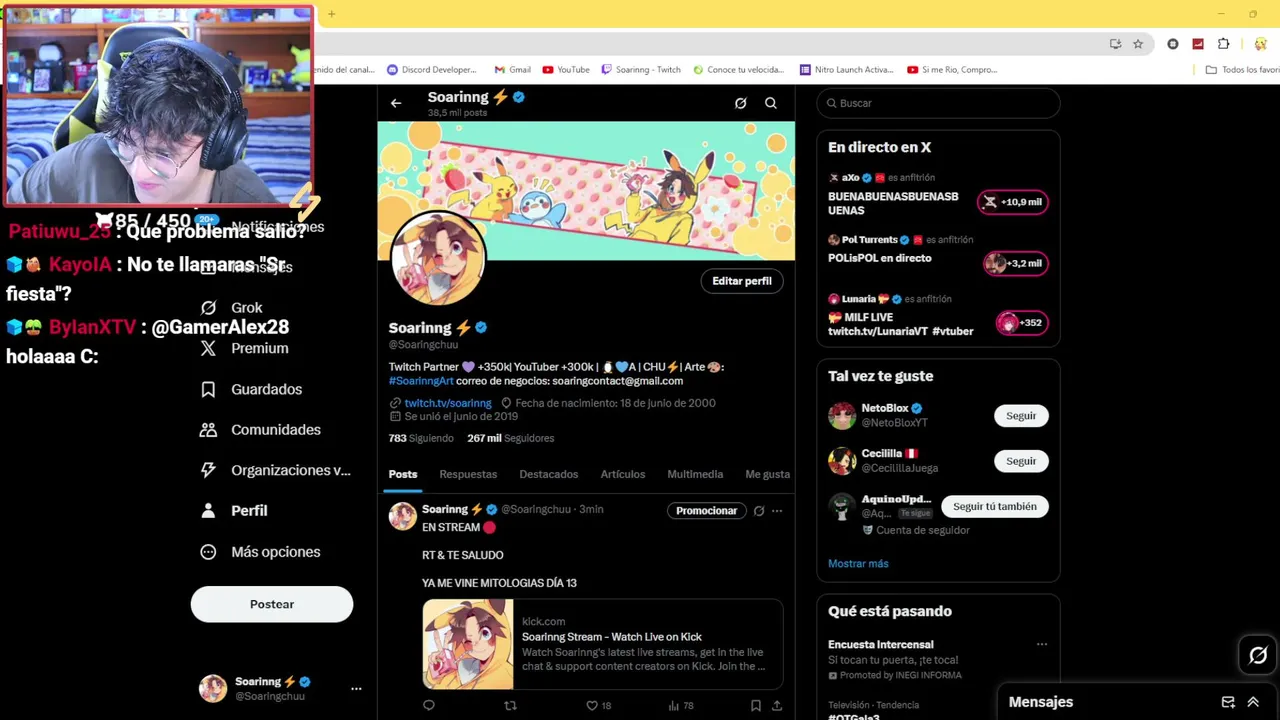The image size is (1280, 720).
Task: Go to Perfil in the sidebar
Action: coord(233,510)
